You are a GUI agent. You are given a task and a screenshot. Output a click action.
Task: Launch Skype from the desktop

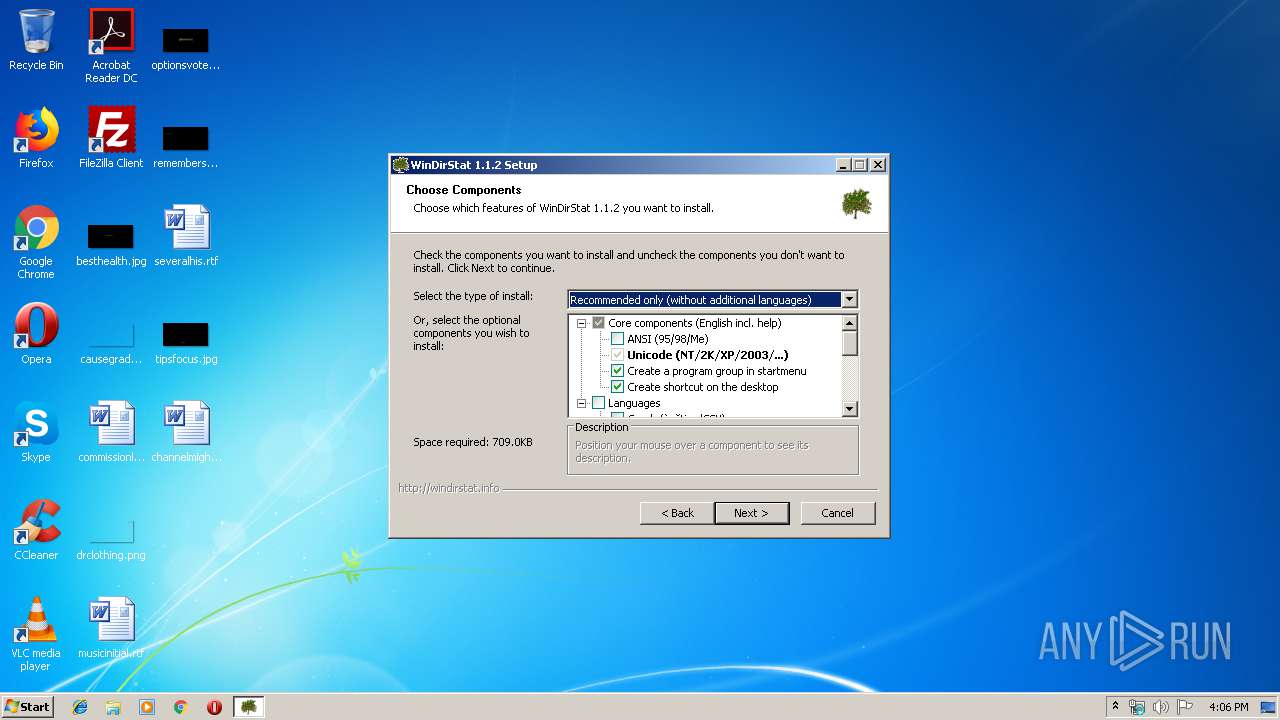pyautogui.click(x=36, y=432)
